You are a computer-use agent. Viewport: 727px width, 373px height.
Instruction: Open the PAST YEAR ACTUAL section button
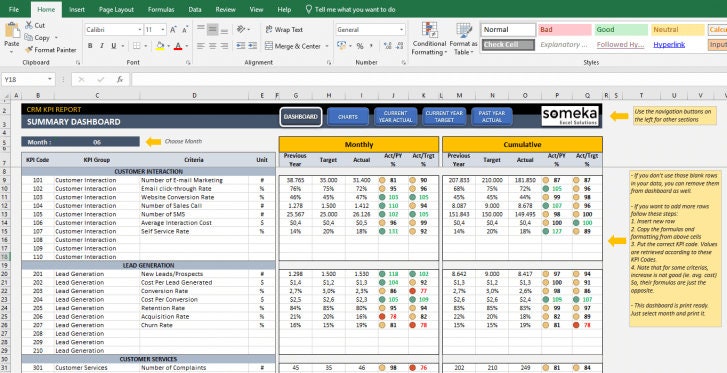492,117
